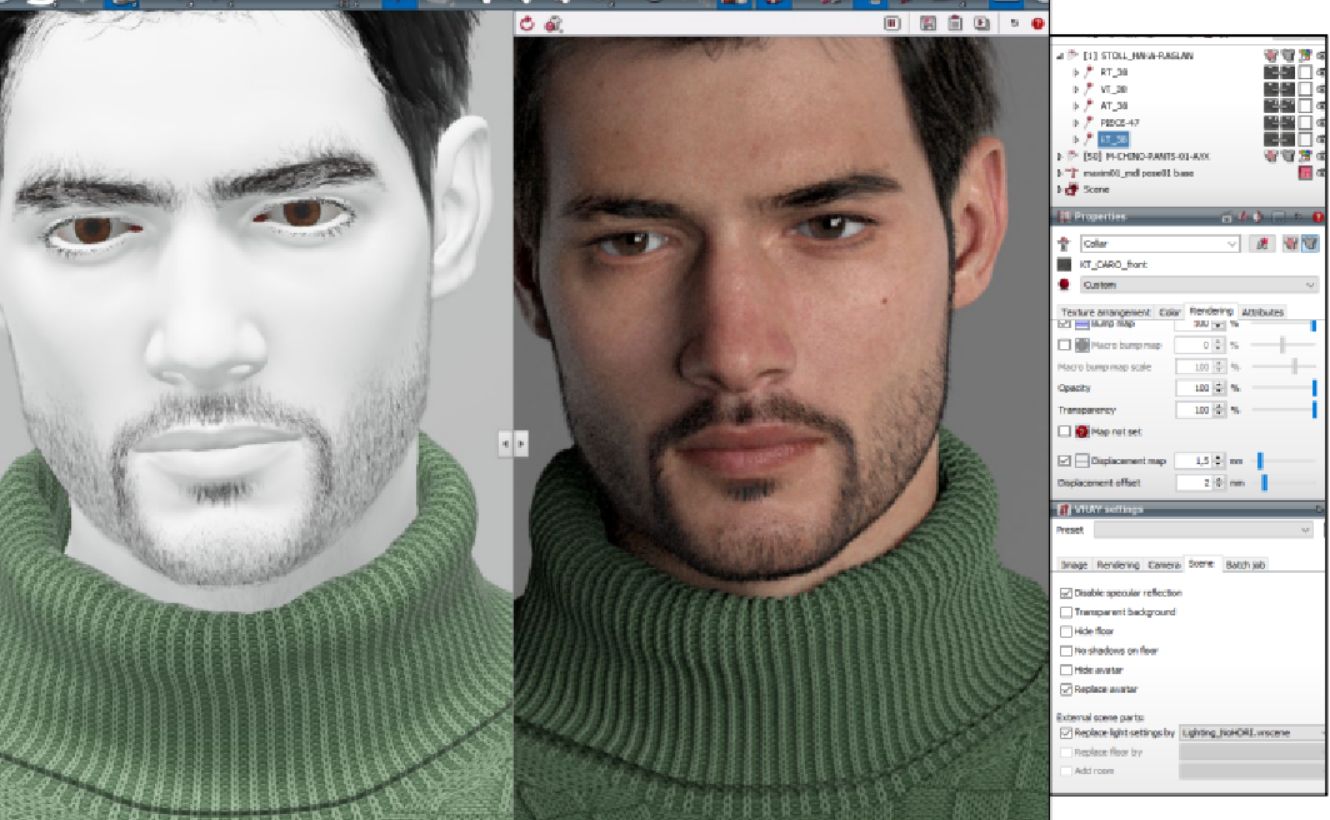Toggle the Map not set checkbox

pyautogui.click(x=1065, y=432)
